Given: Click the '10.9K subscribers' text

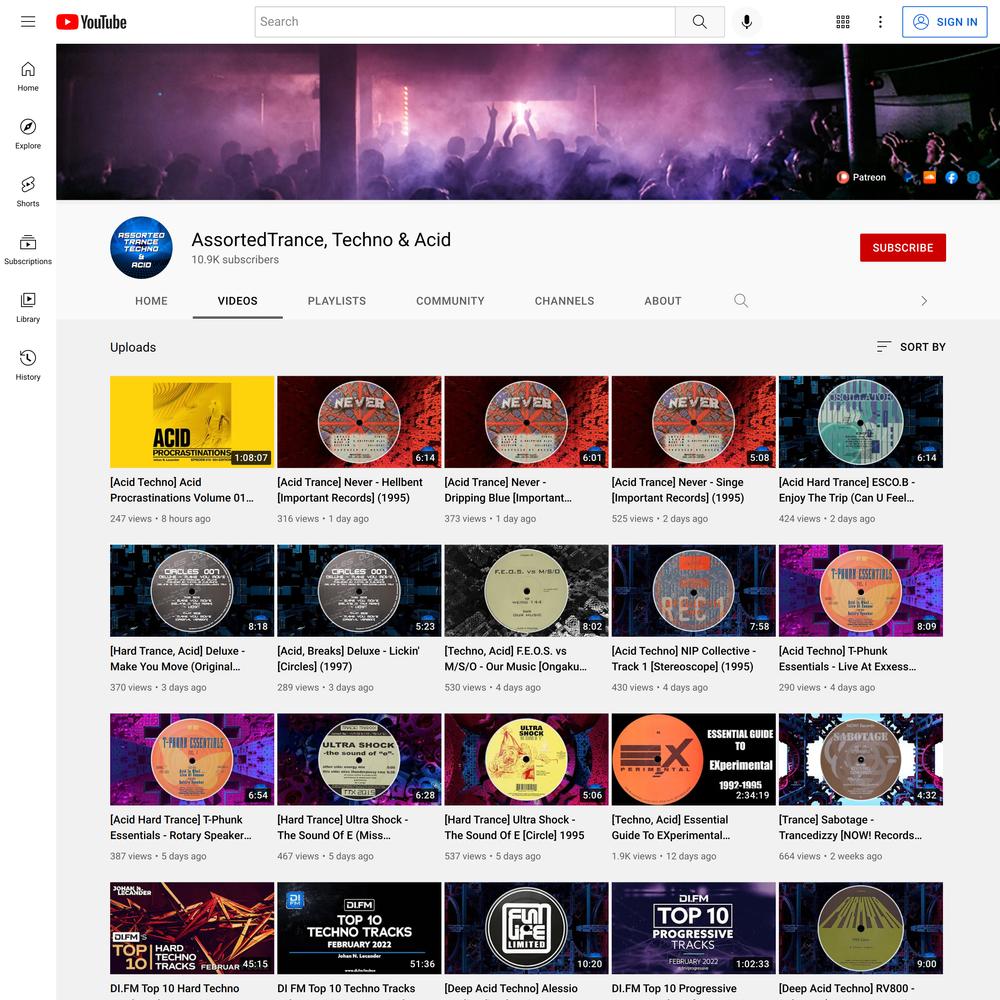Looking at the screenshot, I should click(235, 260).
